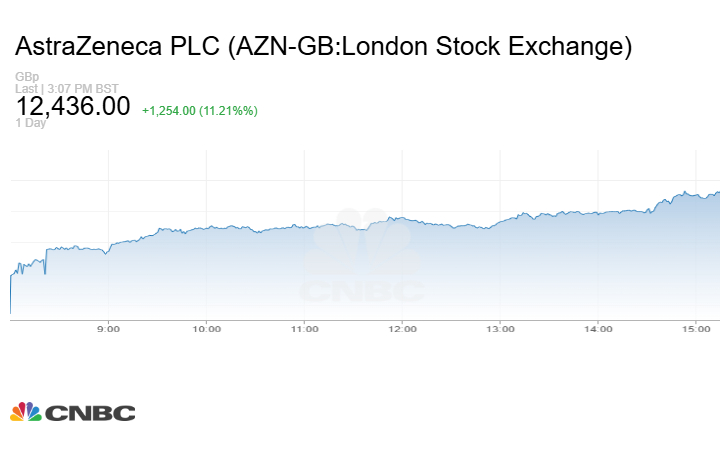Viewport: 720px width, 450px height.
Task: Click the 9:00 time axis label
Action: pyautogui.click(x=108, y=328)
